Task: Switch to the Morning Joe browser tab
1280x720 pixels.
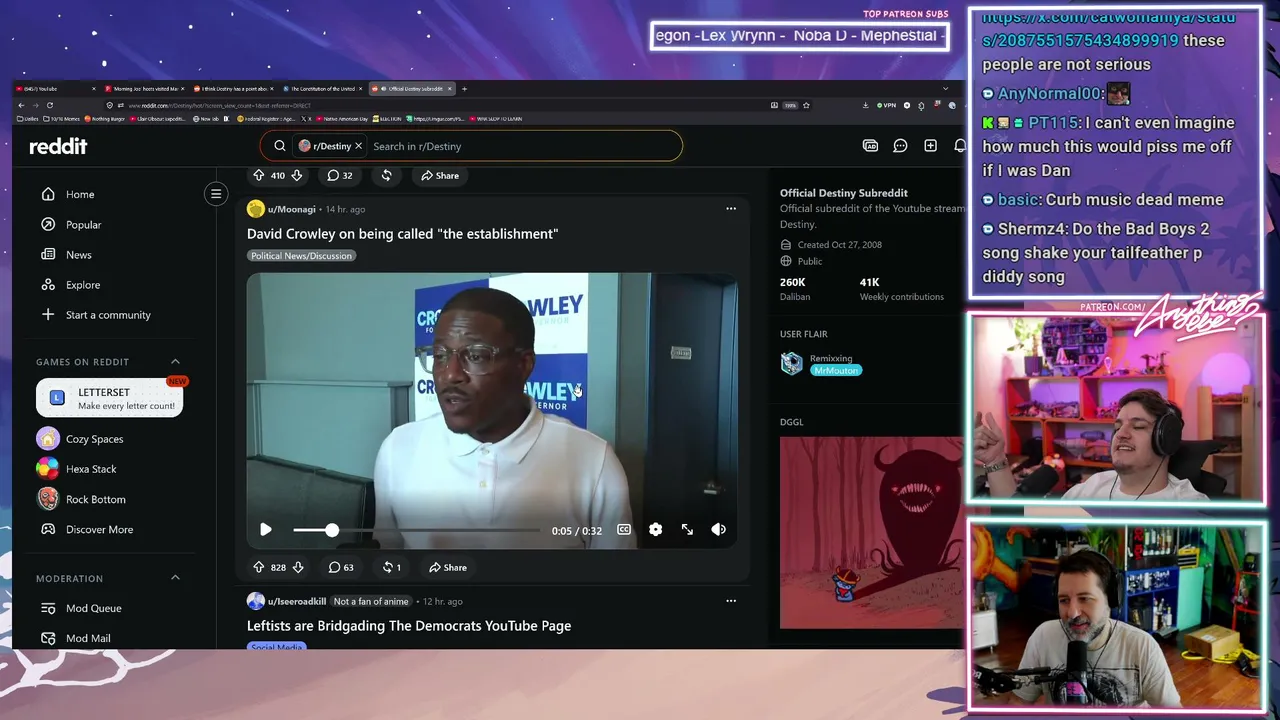Action: pos(145,89)
